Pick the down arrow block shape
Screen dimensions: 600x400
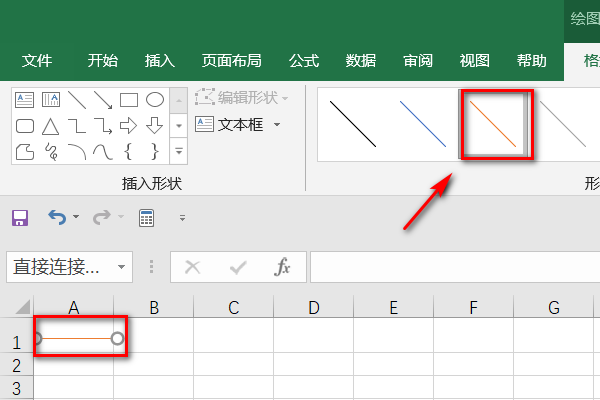click(x=155, y=126)
